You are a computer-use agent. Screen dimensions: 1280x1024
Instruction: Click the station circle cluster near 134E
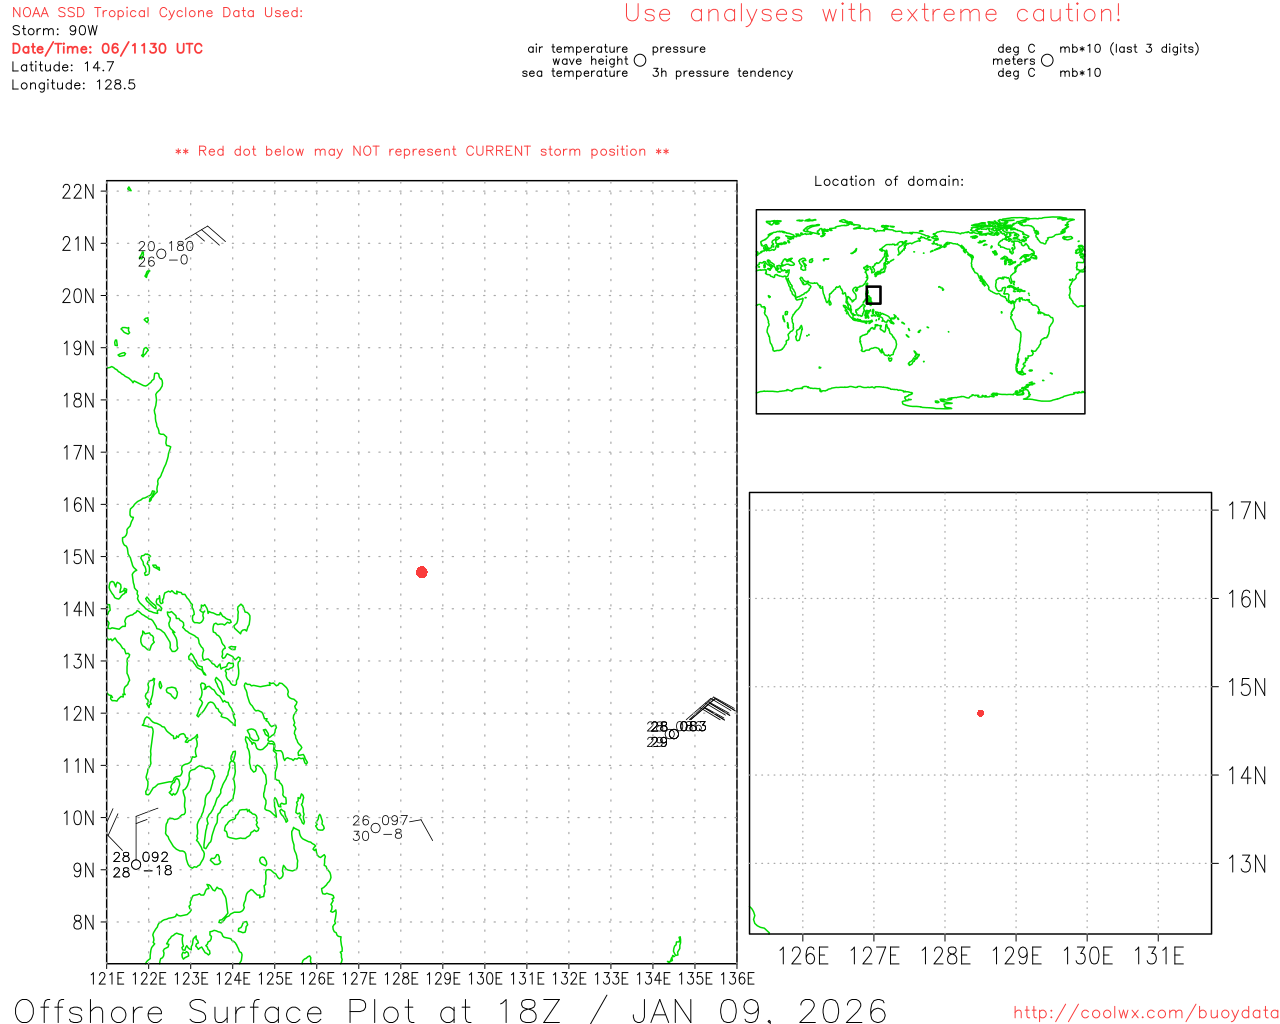click(673, 734)
